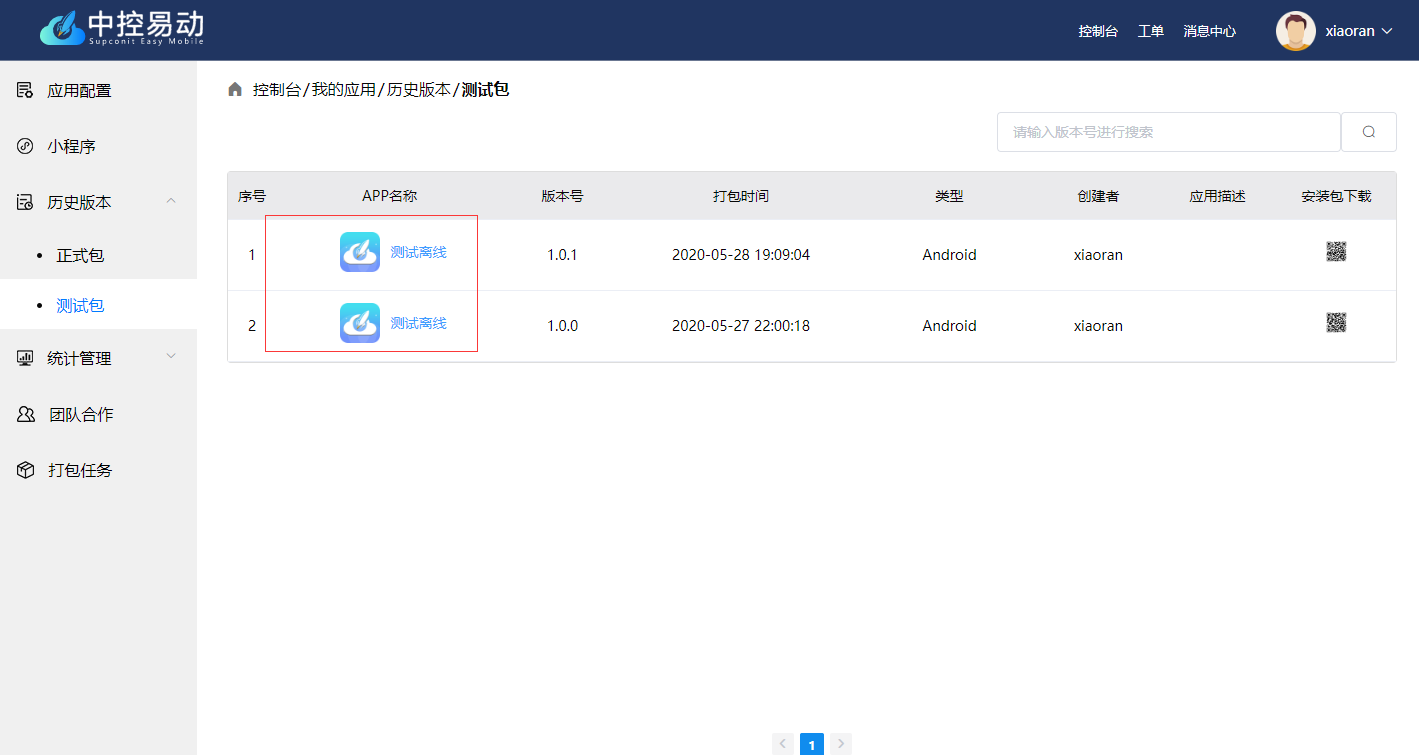Click the 团队合作 sidebar label

81,414
